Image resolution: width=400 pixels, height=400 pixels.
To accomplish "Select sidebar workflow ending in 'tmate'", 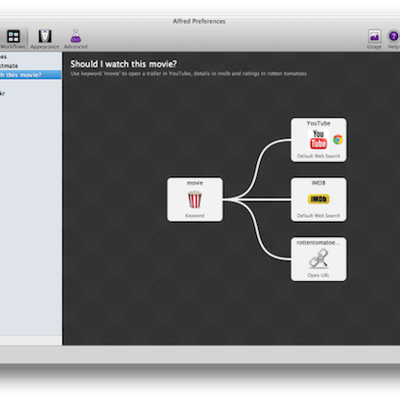I will [x=31, y=66].
